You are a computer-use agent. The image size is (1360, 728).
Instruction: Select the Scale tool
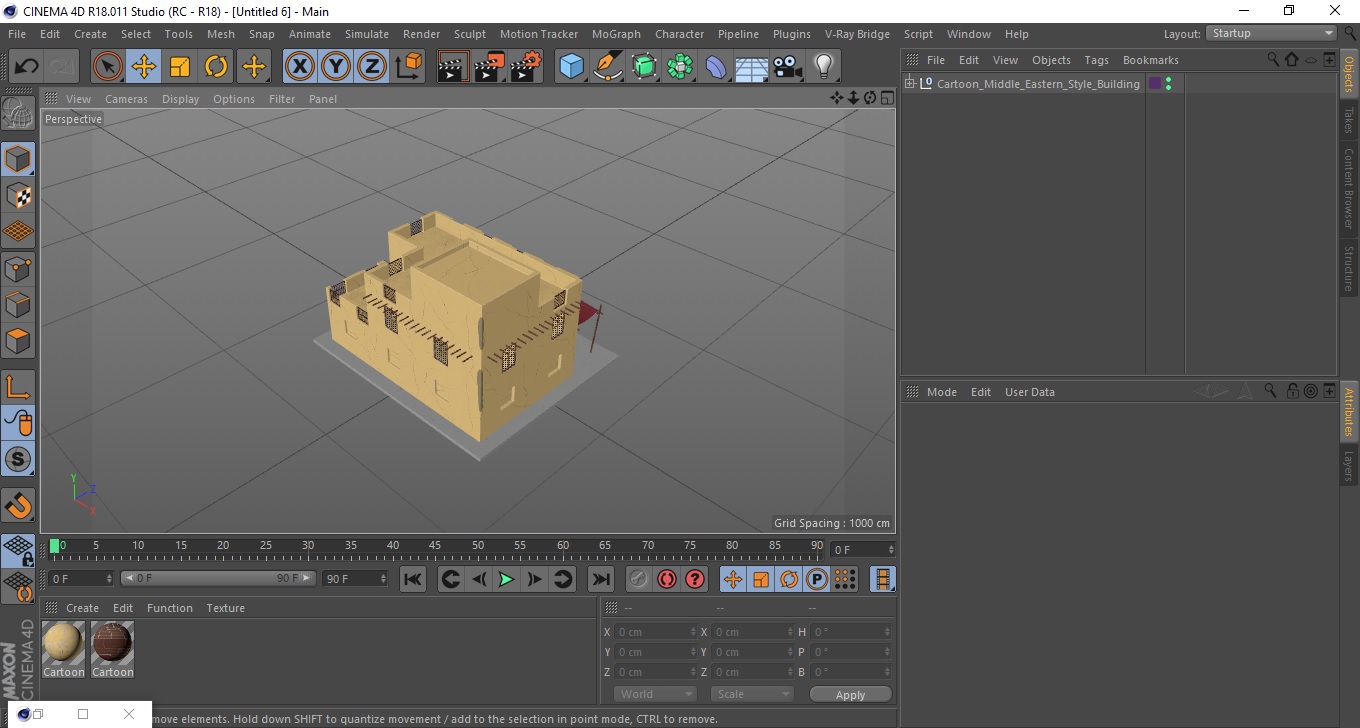(180, 67)
